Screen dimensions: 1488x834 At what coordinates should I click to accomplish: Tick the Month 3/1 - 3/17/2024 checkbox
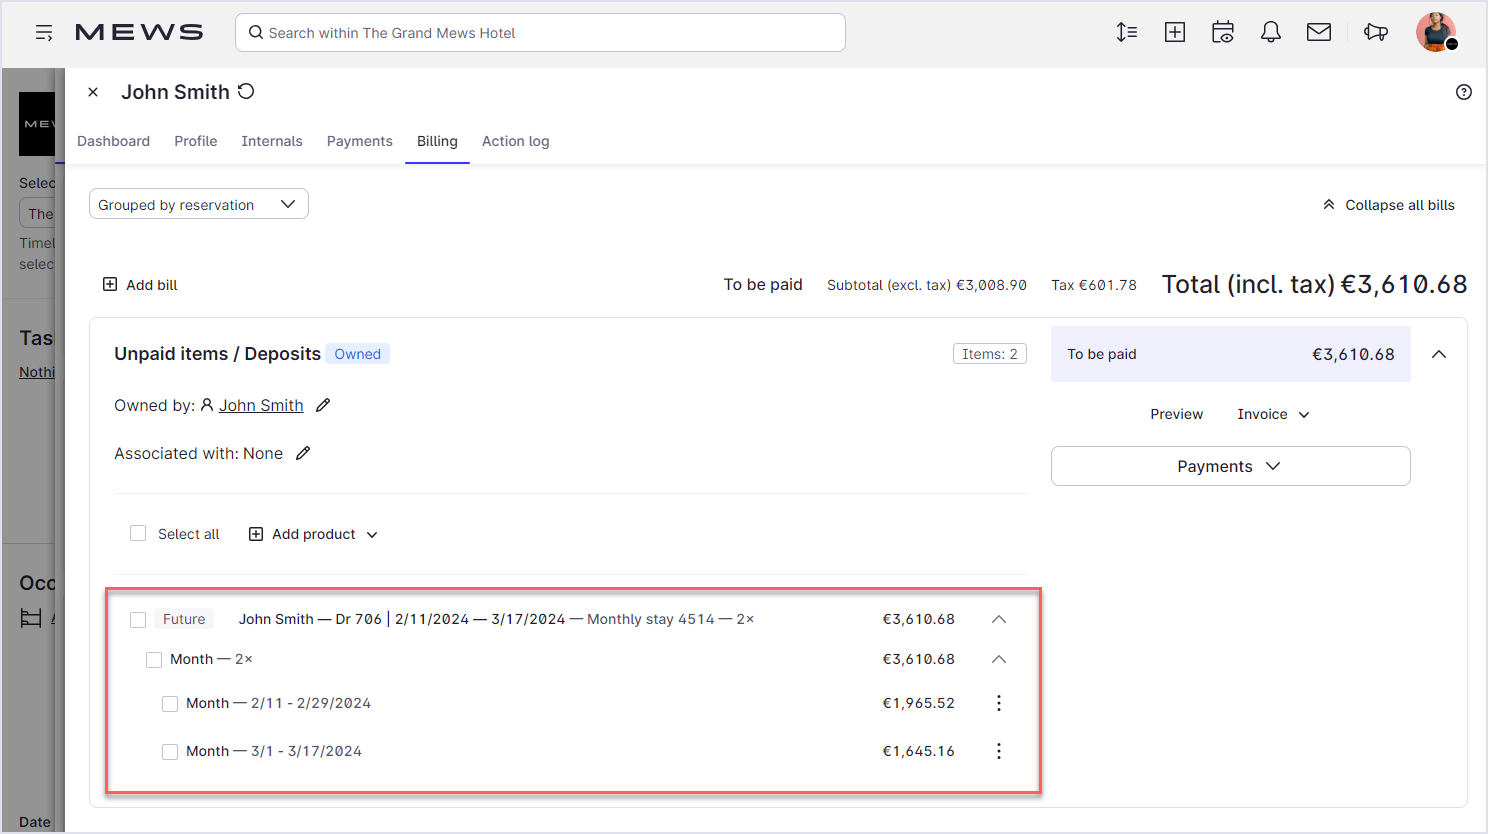170,752
